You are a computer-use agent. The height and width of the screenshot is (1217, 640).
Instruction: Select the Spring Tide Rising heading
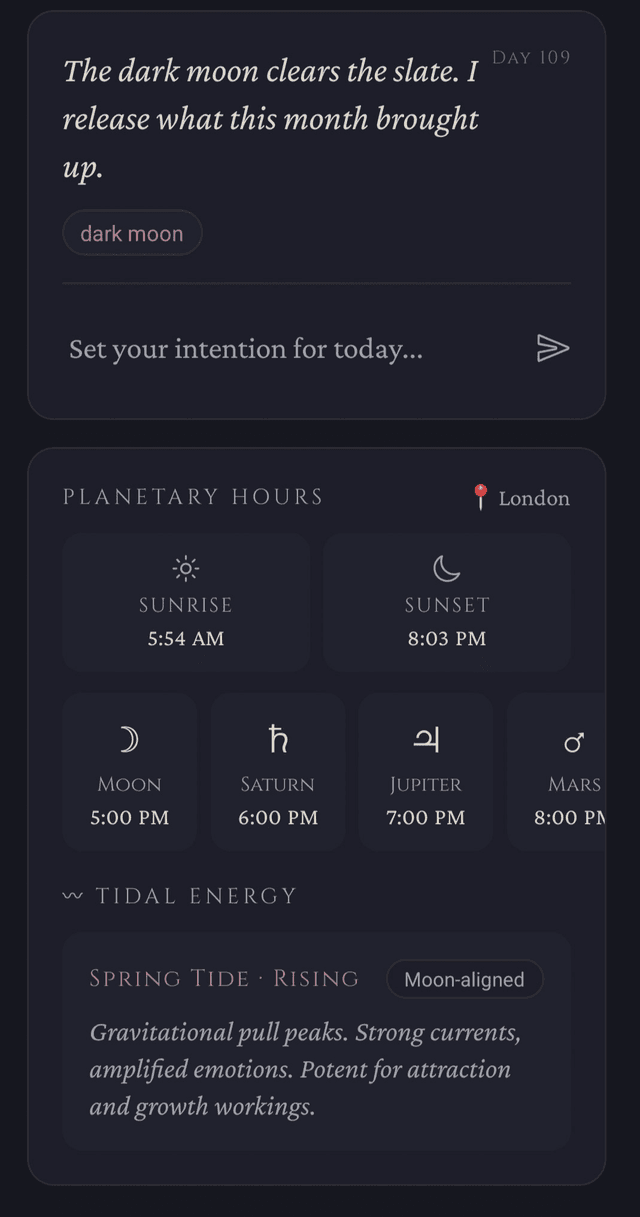(224, 978)
